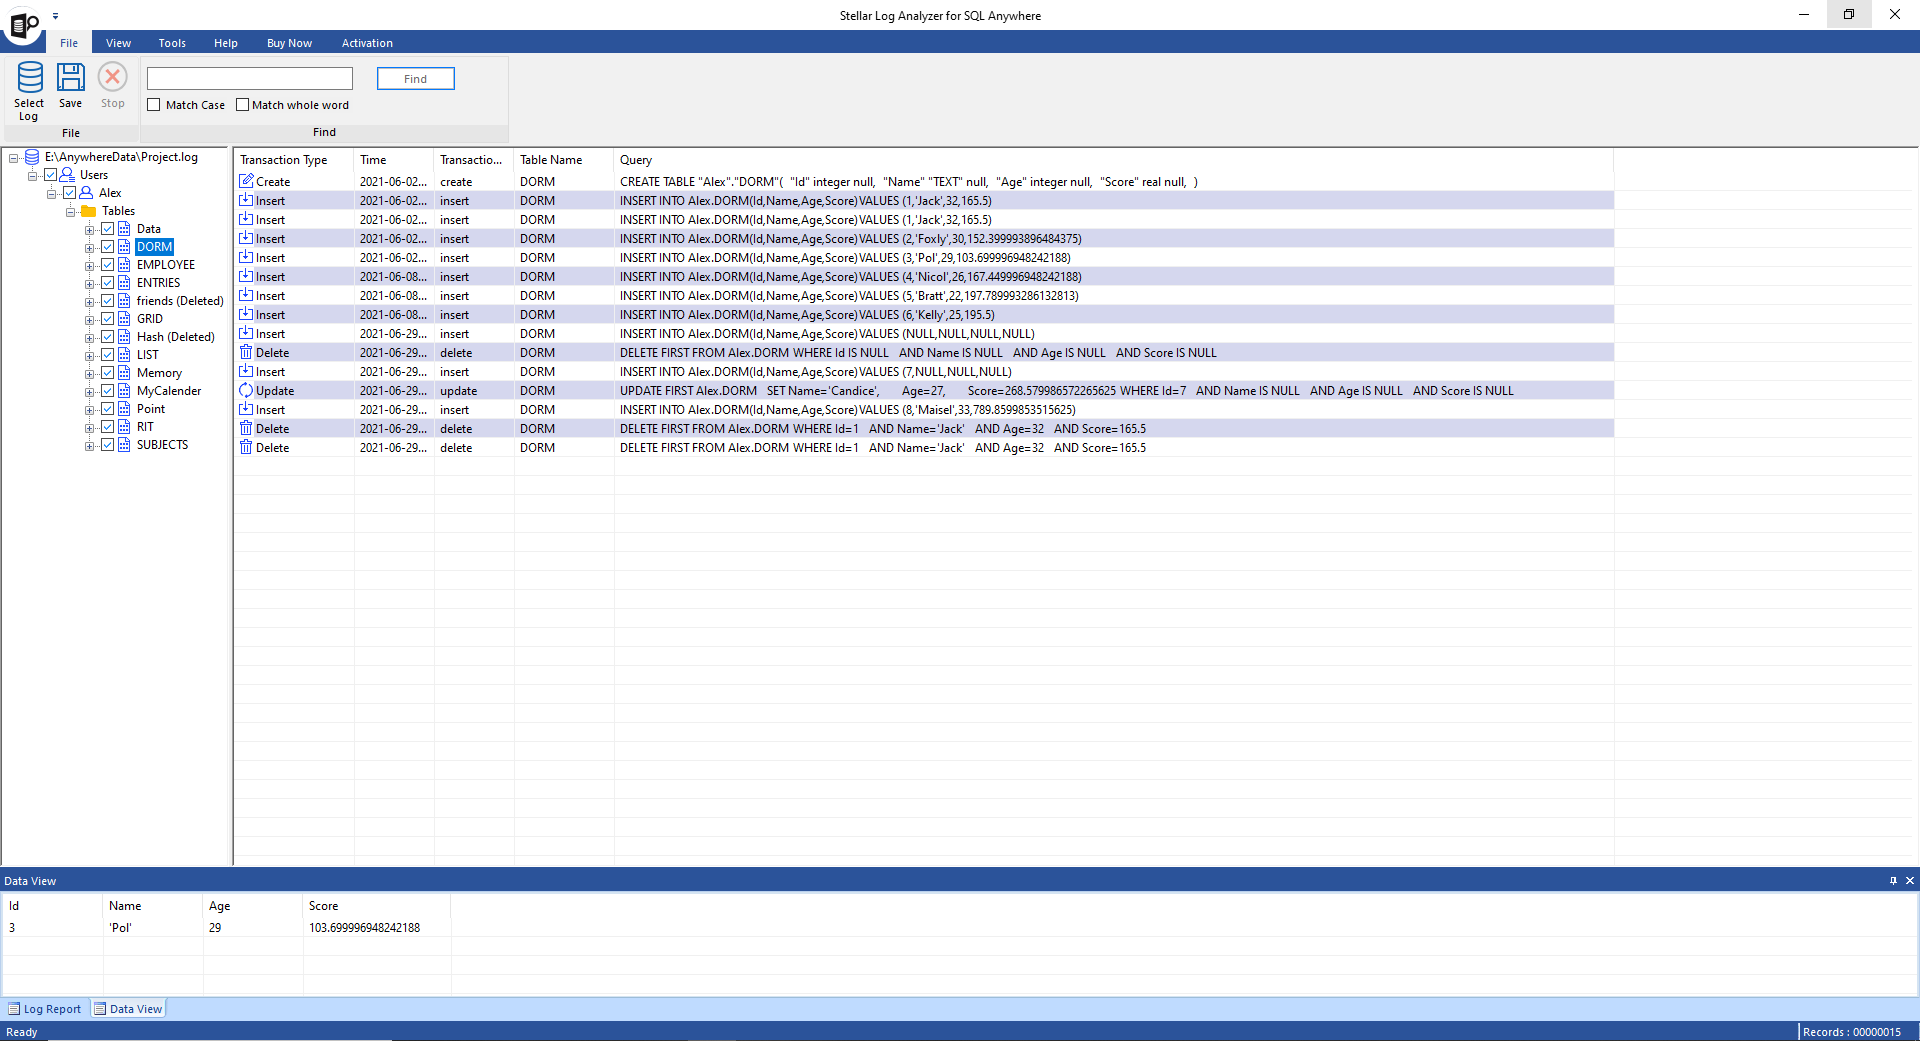
Task: Open the Help ribbon tab
Action: click(226, 43)
